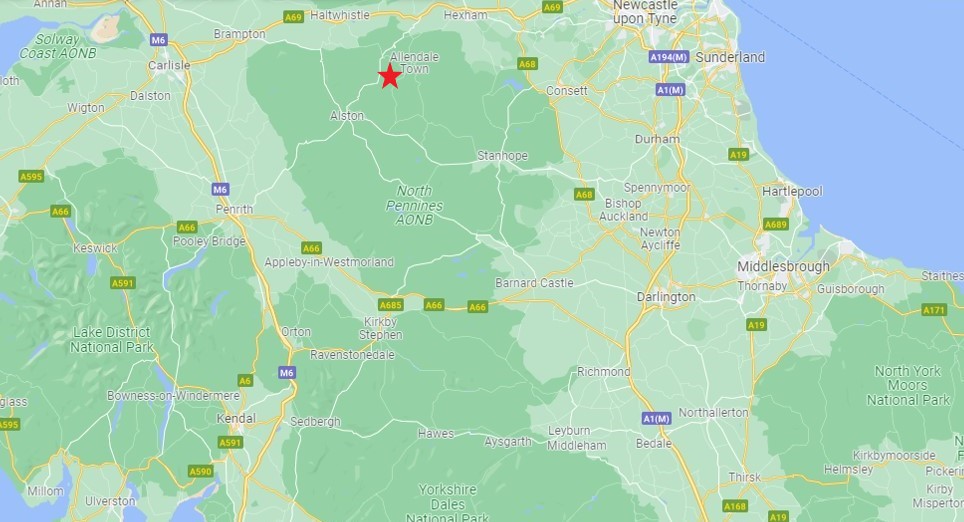Click the North Pennines AONB label
This screenshot has height=522, width=964.
click(414, 205)
